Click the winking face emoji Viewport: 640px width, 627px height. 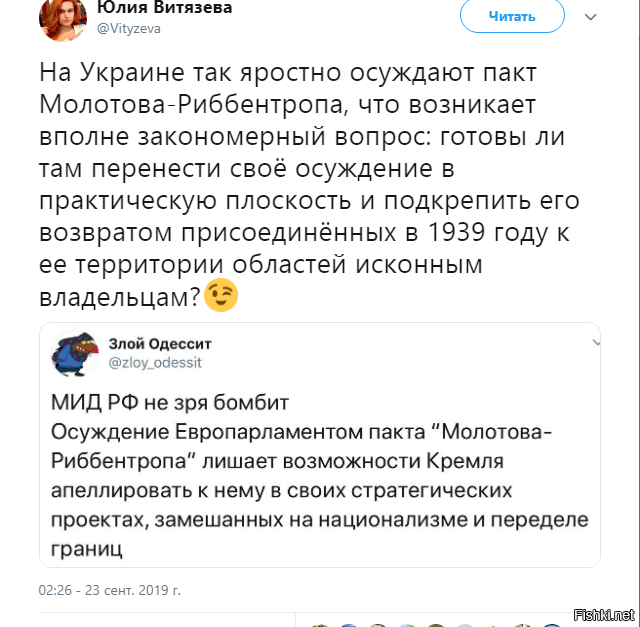221,296
